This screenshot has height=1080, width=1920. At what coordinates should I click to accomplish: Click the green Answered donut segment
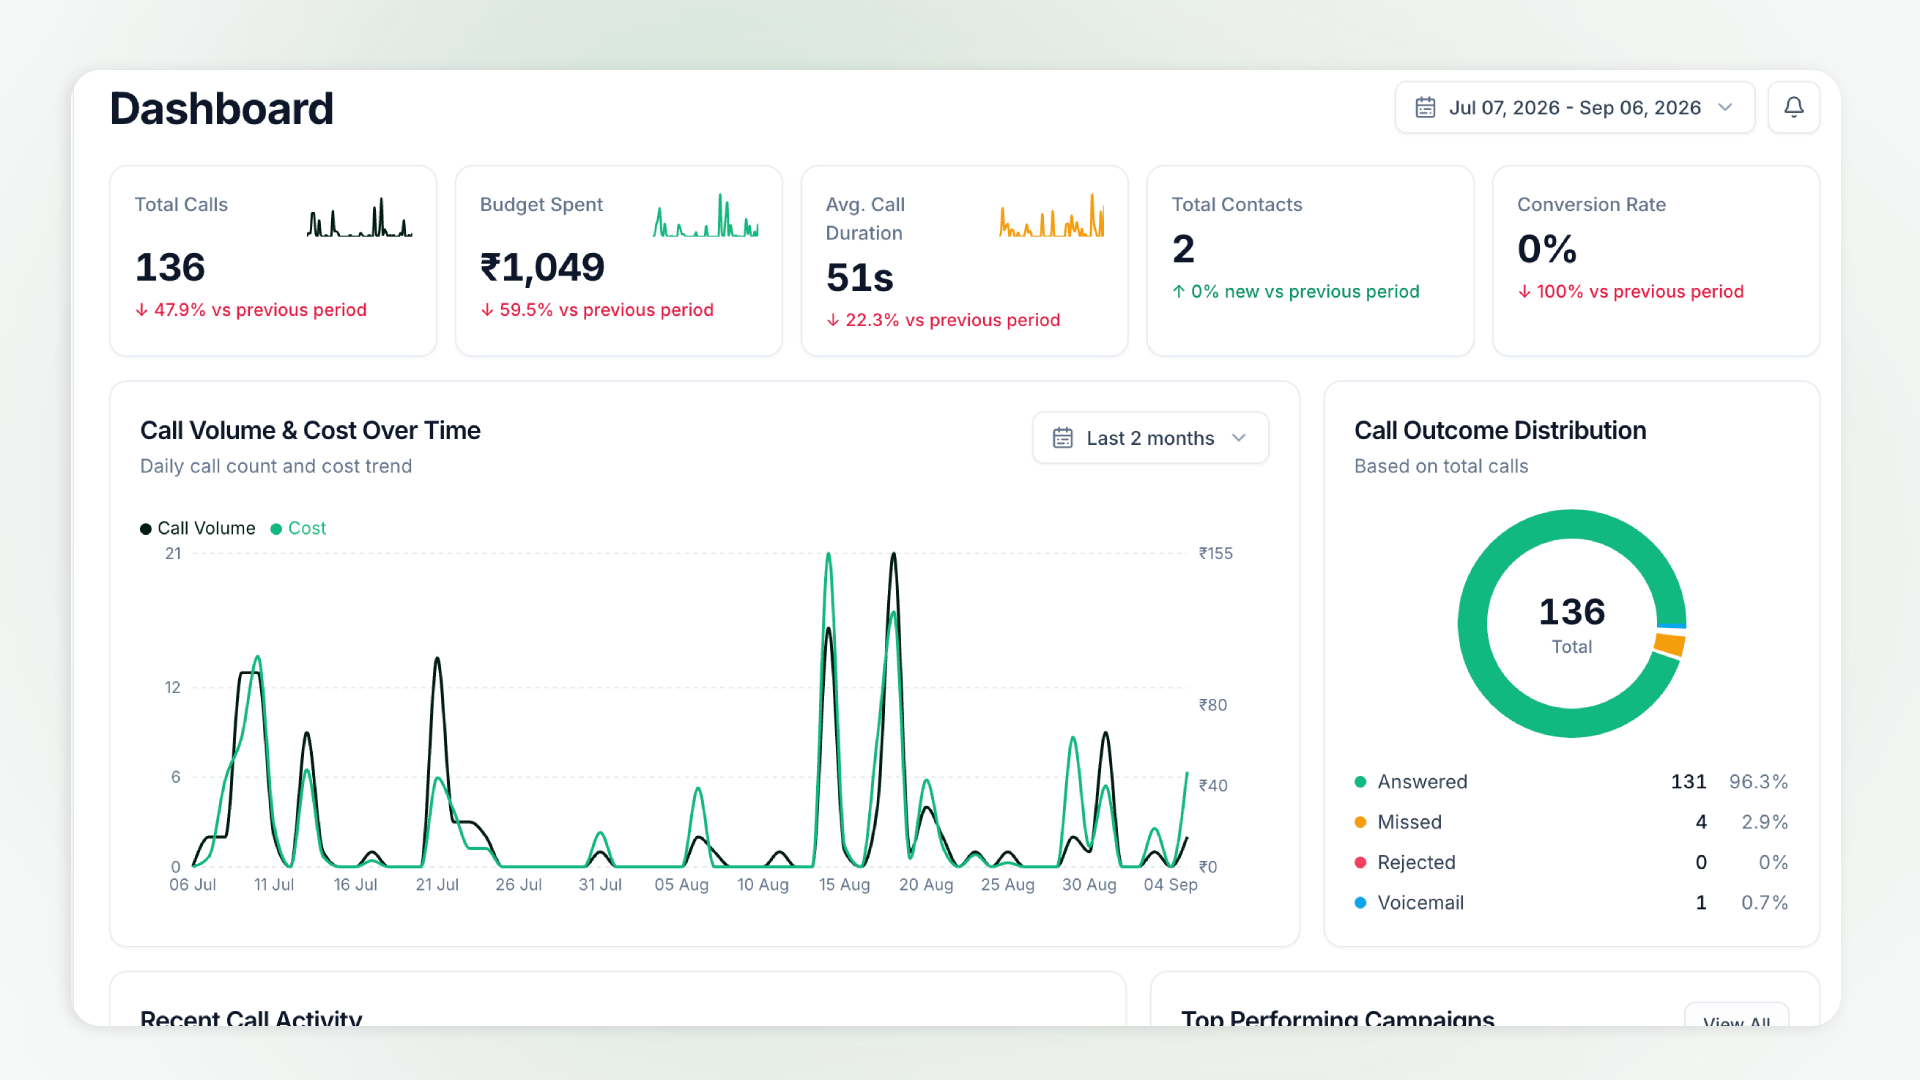click(x=1472, y=624)
